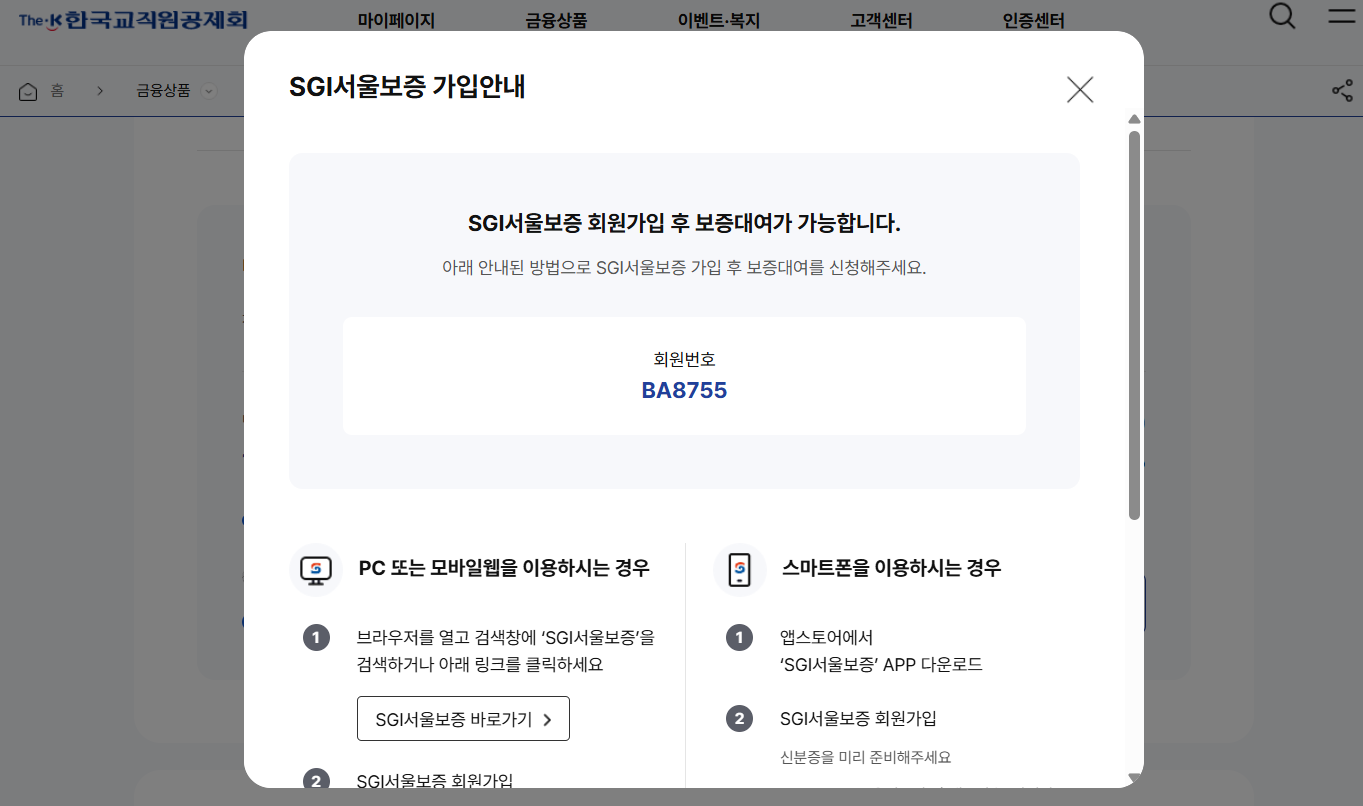This screenshot has width=1363, height=806.
Task: Open the hamburger menu icon in header
Action: (x=1341, y=16)
